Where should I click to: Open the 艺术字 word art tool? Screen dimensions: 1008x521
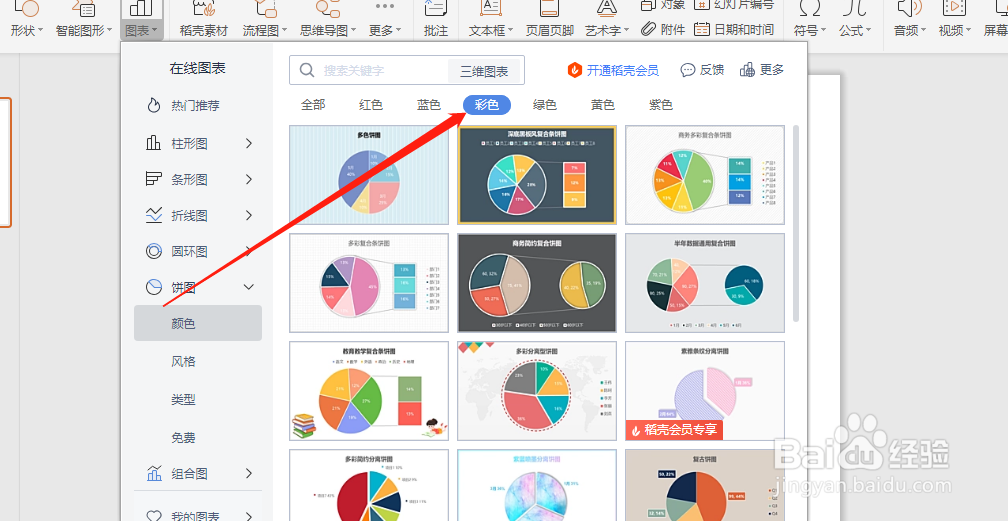click(x=607, y=19)
